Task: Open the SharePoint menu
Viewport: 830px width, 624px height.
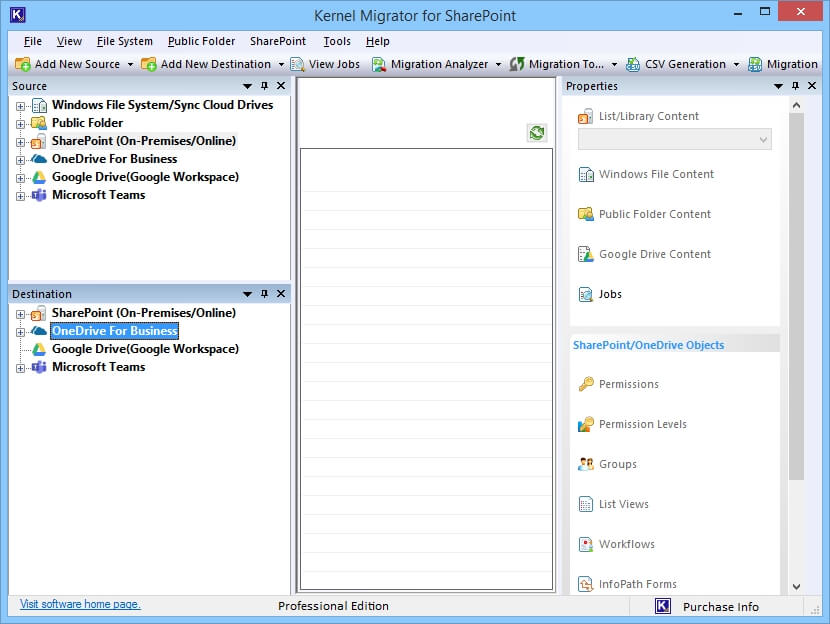Action: pos(278,41)
